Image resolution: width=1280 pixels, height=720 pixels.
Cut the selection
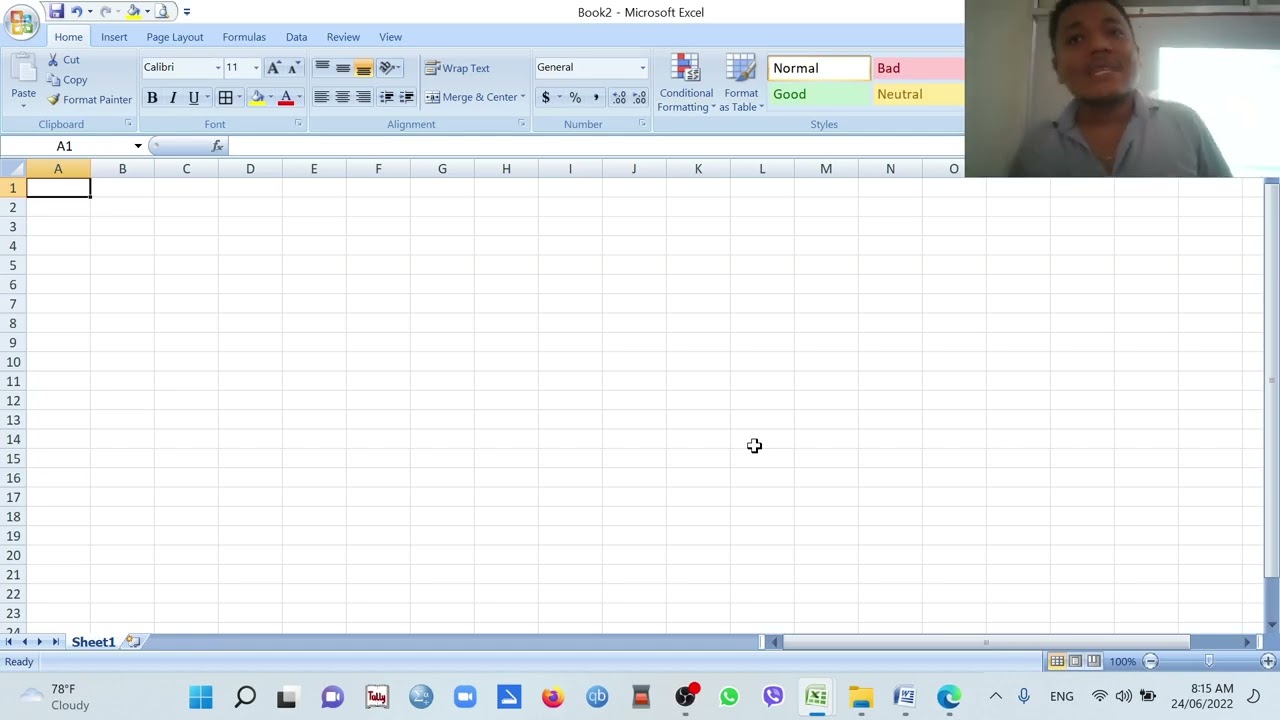(x=64, y=60)
